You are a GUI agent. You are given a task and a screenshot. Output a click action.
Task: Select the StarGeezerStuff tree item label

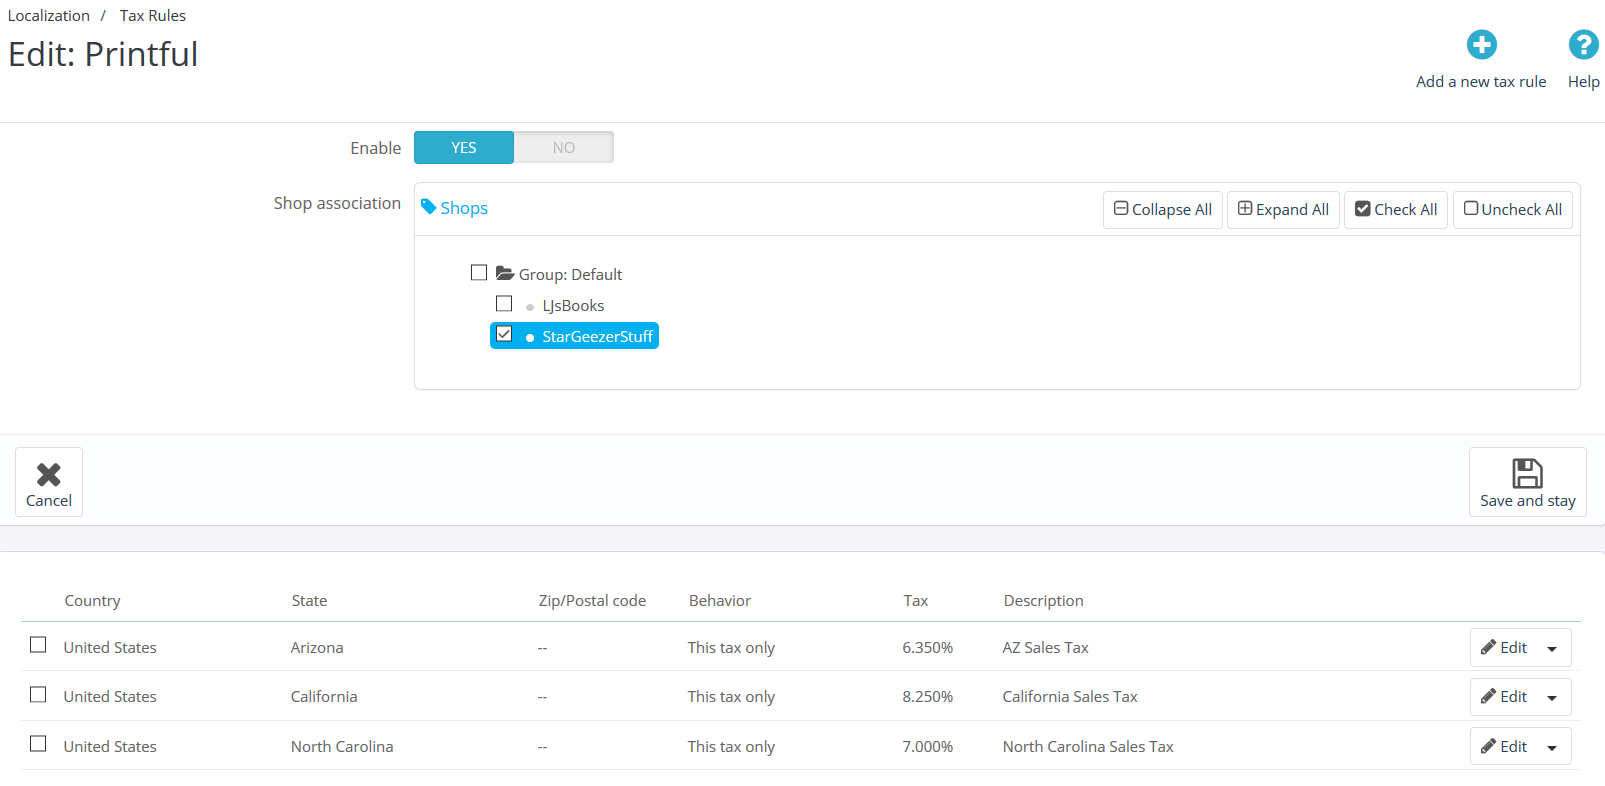pyautogui.click(x=597, y=337)
